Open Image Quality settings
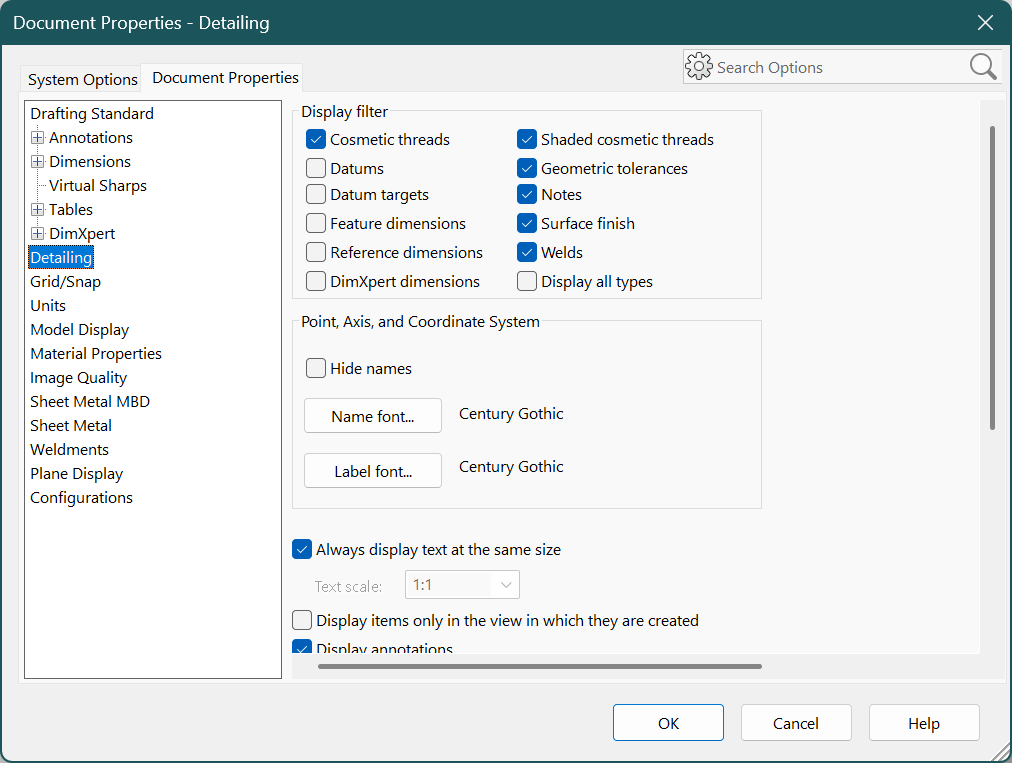This screenshot has height=763, width=1012. 78,378
